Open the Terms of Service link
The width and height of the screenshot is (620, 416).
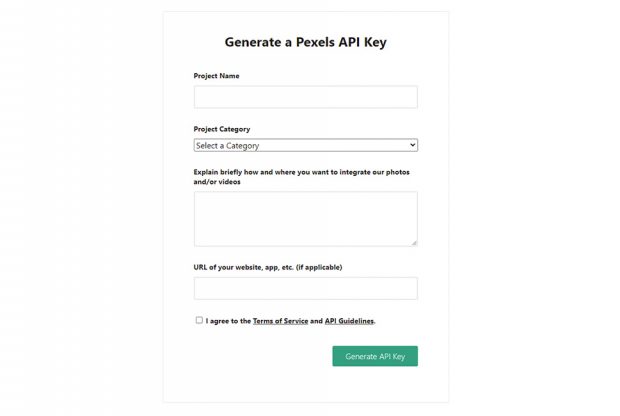(280, 321)
